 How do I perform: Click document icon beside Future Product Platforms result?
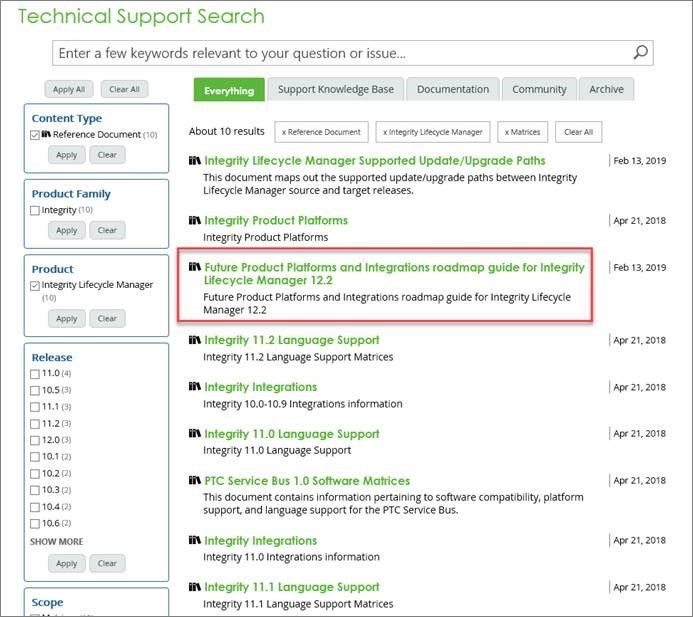[x=195, y=267]
